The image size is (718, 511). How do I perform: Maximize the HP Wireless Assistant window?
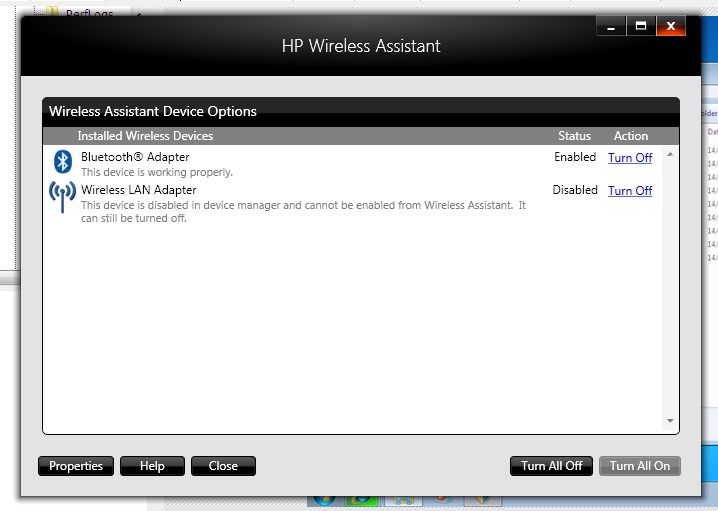pos(641,26)
